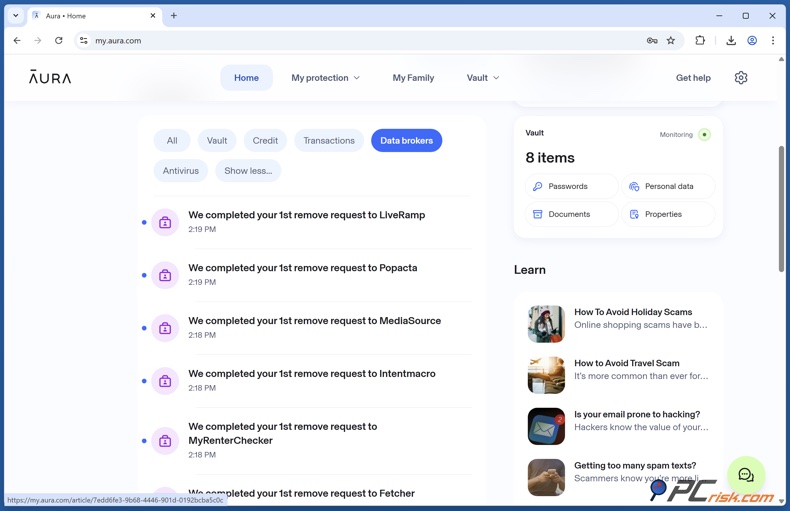Open the Holiday Scams article thumbnail
Screen dimensions: 790x511
pos(546,324)
